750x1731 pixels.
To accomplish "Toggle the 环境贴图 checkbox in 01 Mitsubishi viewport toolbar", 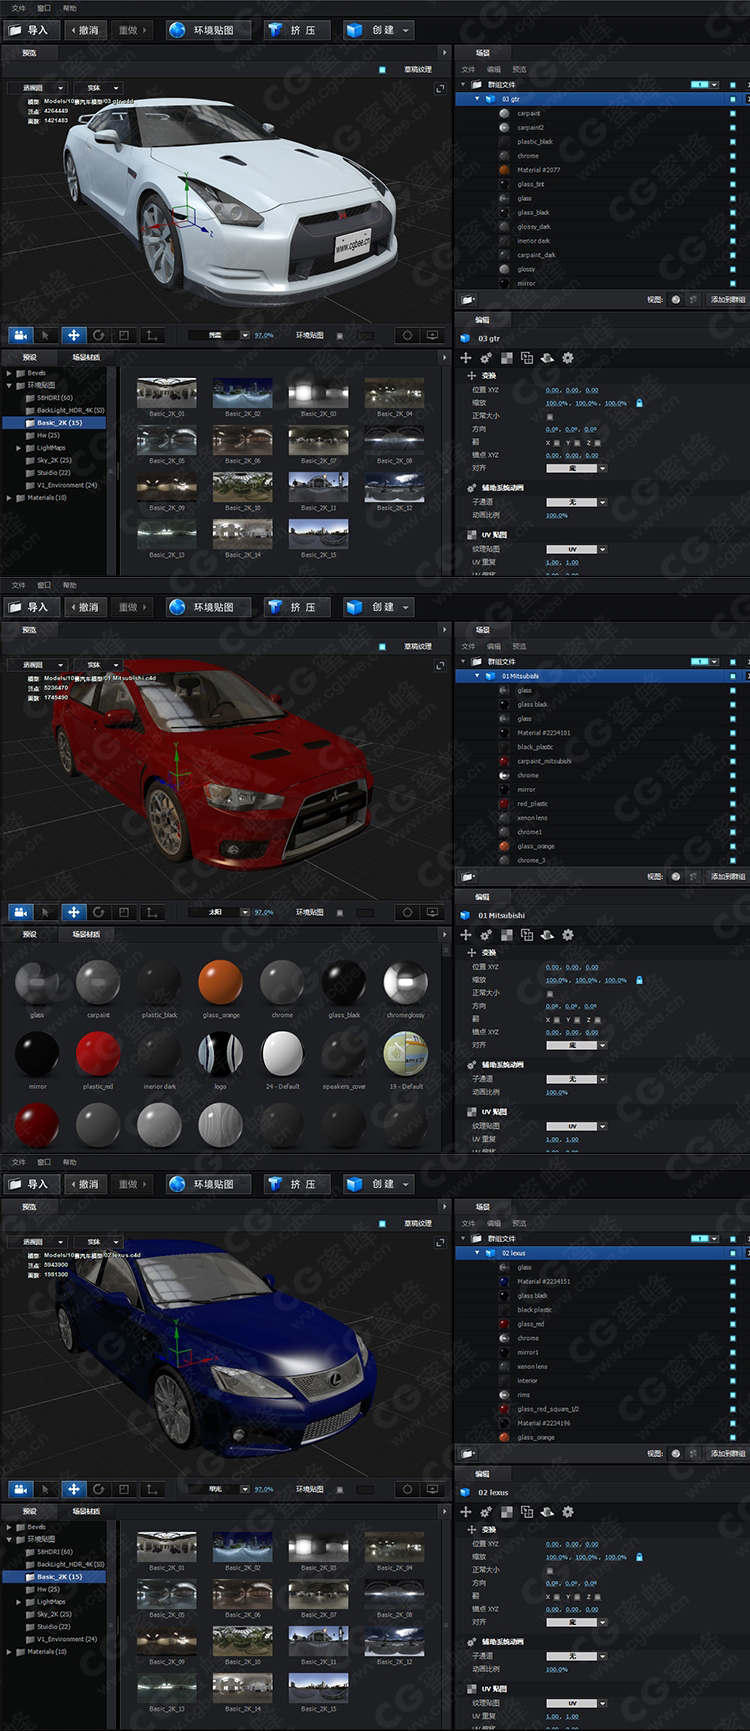I will [x=339, y=912].
